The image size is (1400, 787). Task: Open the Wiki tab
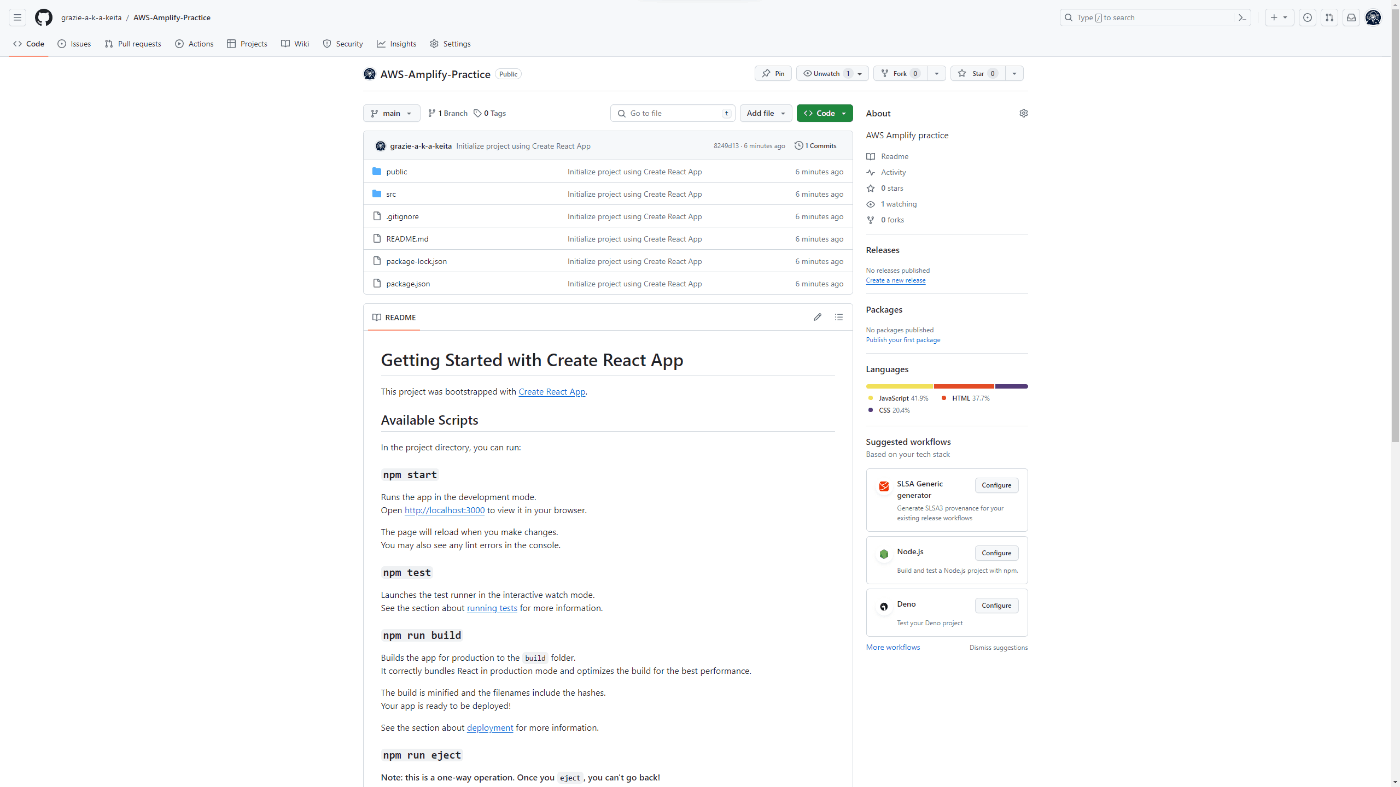coord(295,44)
